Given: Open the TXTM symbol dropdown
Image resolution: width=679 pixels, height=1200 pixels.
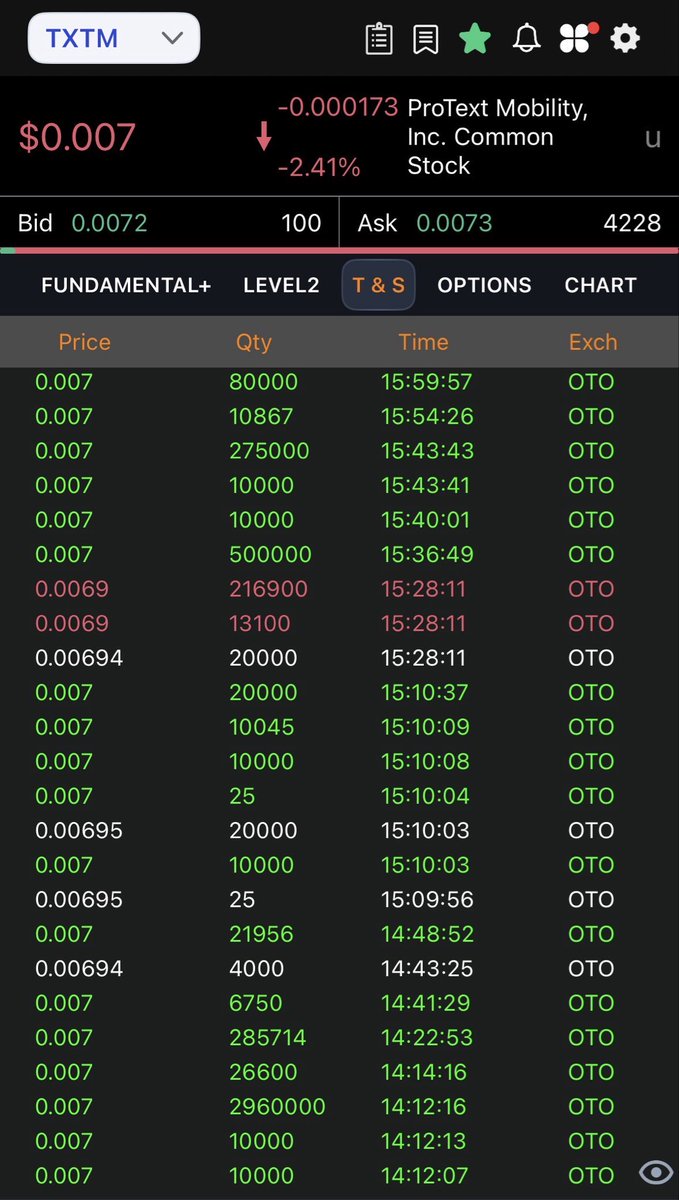Looking at the screenshot, I should (x=114, y=39).
